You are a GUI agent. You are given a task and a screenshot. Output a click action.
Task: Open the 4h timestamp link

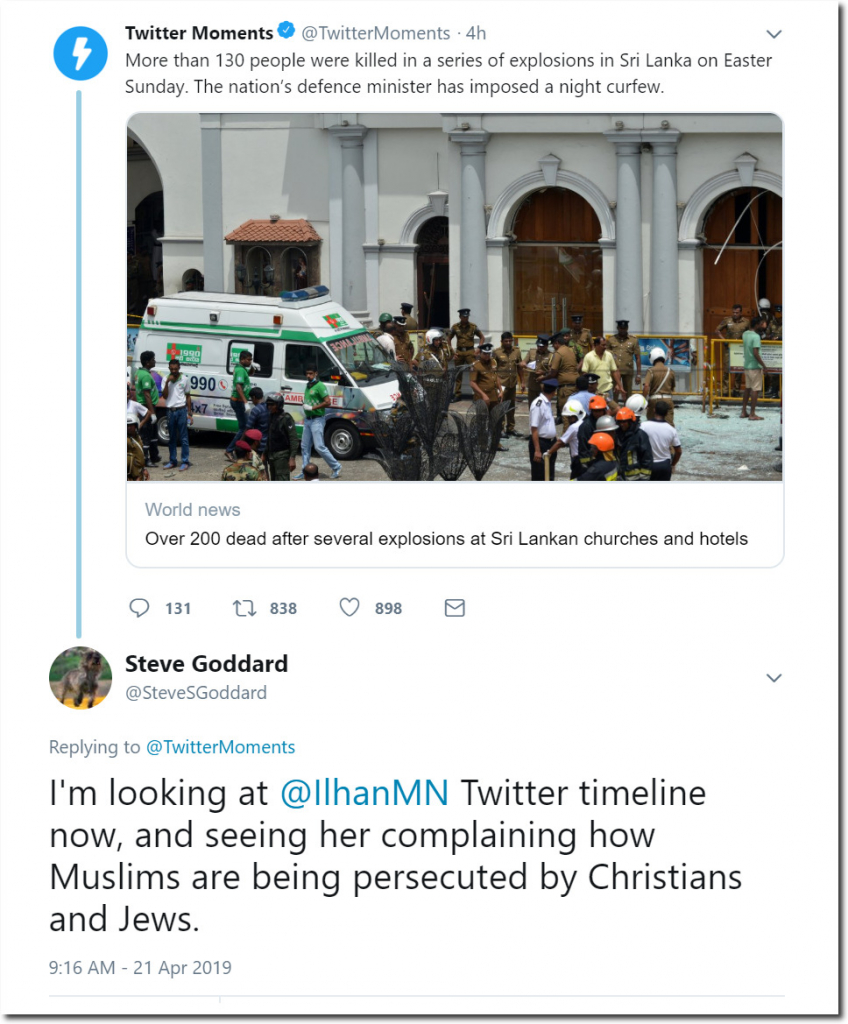[x=476, y=34]
